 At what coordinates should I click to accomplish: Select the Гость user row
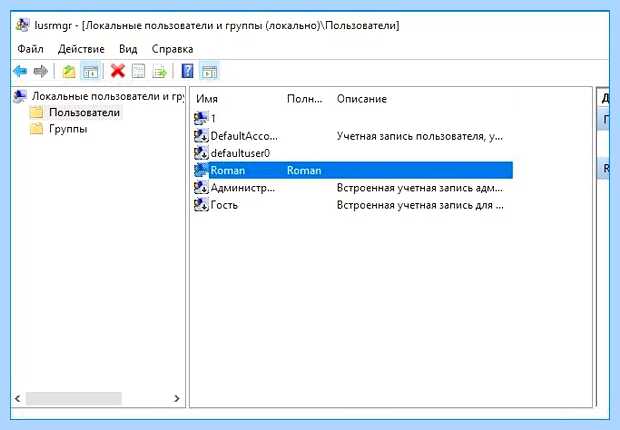(x=224, y=205)
